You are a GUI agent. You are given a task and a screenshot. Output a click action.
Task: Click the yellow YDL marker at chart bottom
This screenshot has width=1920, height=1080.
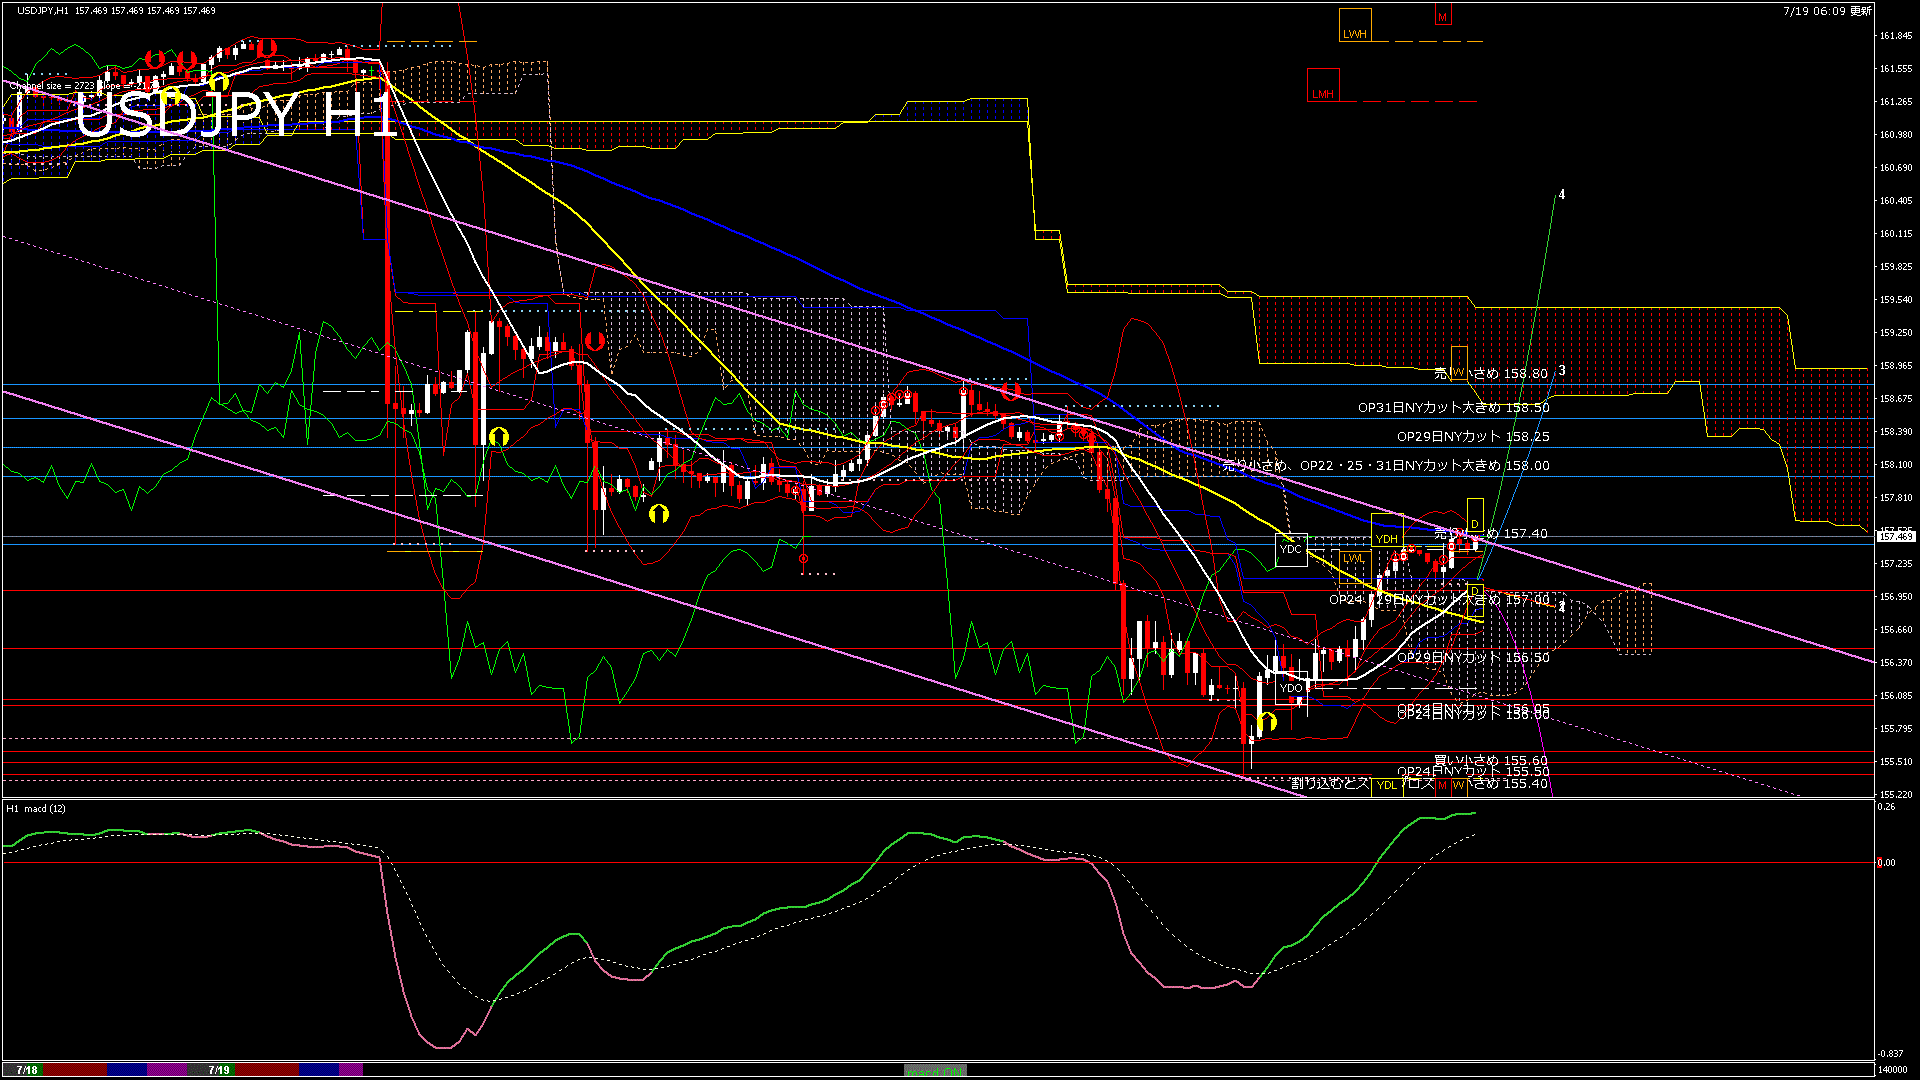click(1387, 785)
